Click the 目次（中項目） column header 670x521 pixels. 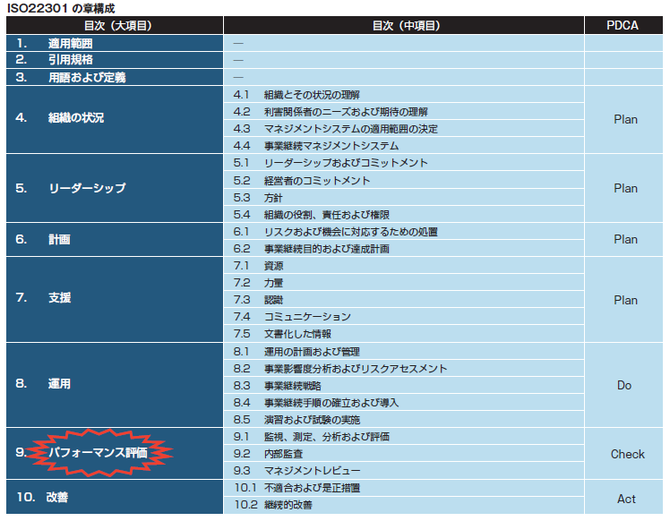(x=405, y=25)
